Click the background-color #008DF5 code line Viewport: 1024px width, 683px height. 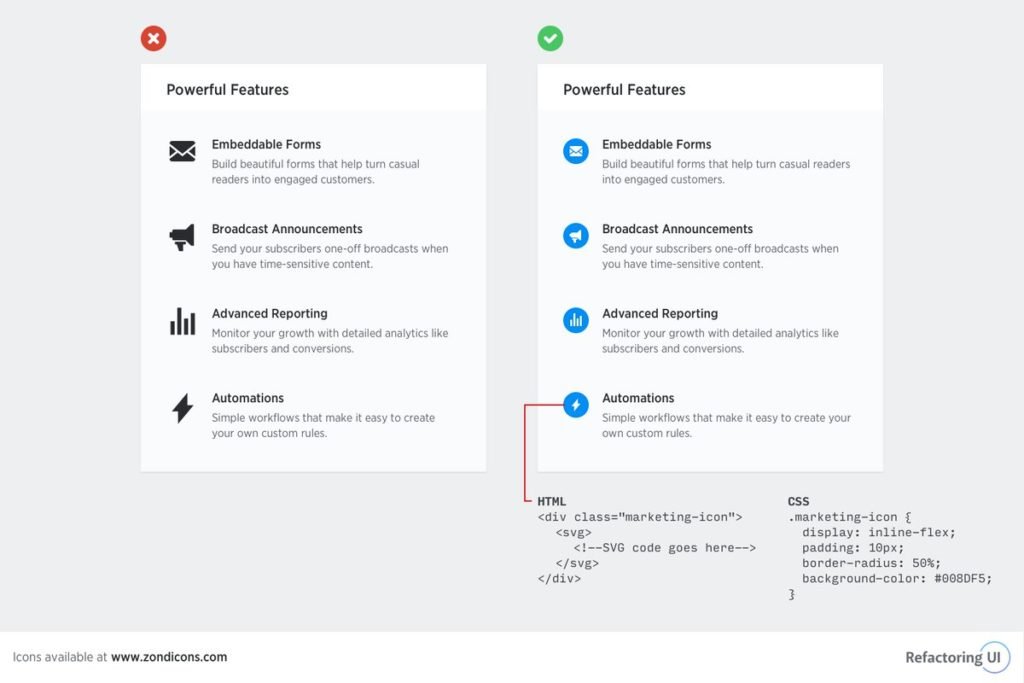897,579
